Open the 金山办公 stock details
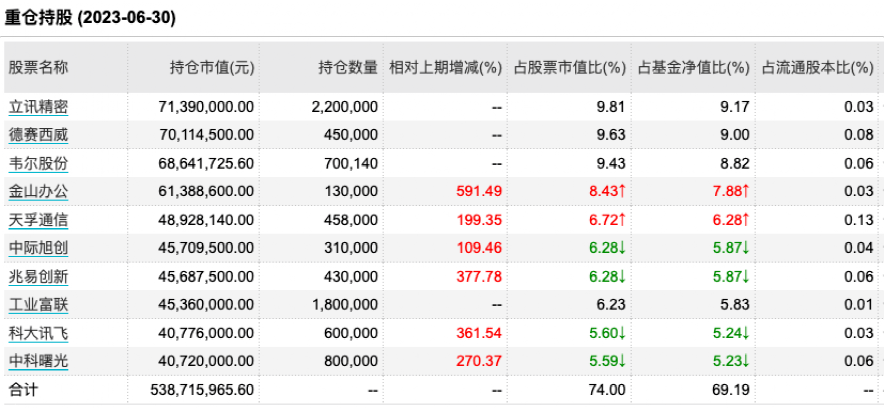The width and height of the screenshot is (884, 409). [x=38, y=191]
